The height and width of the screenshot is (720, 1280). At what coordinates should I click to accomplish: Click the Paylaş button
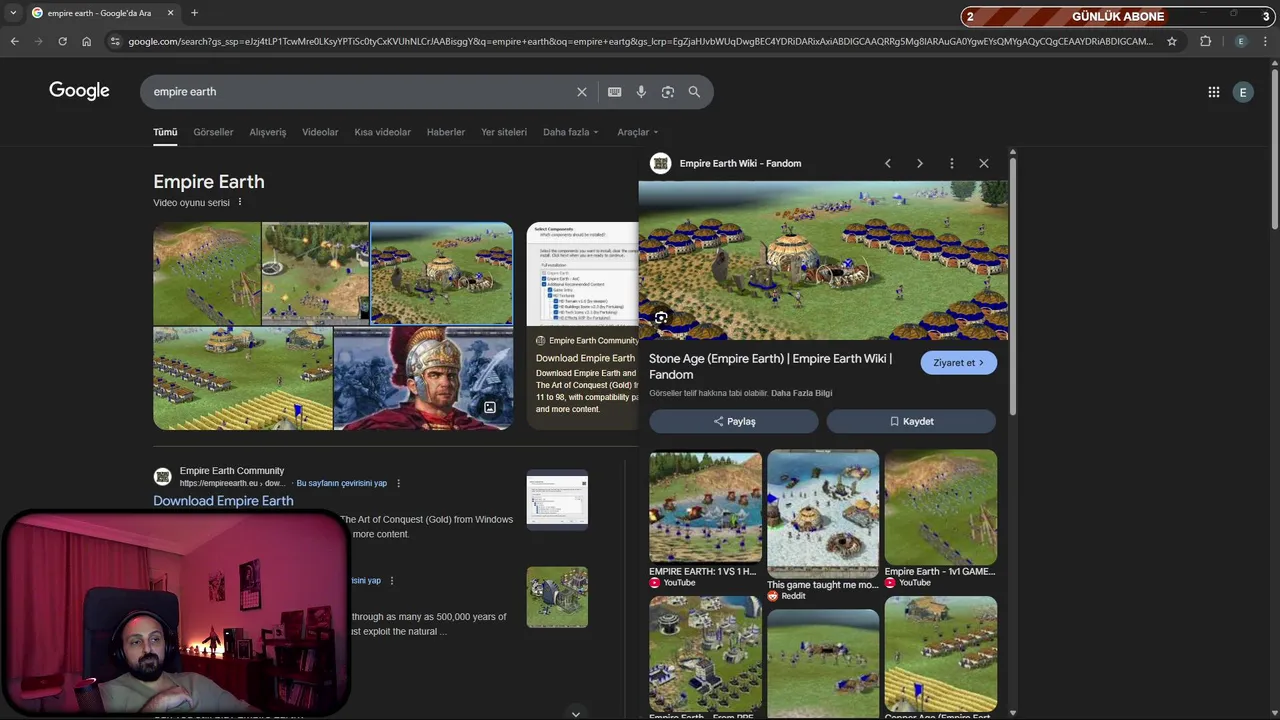click(x=734, y=421)
